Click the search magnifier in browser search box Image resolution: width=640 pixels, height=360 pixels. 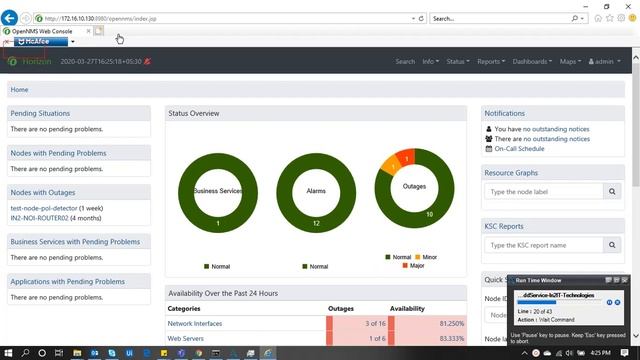[574, 18]
